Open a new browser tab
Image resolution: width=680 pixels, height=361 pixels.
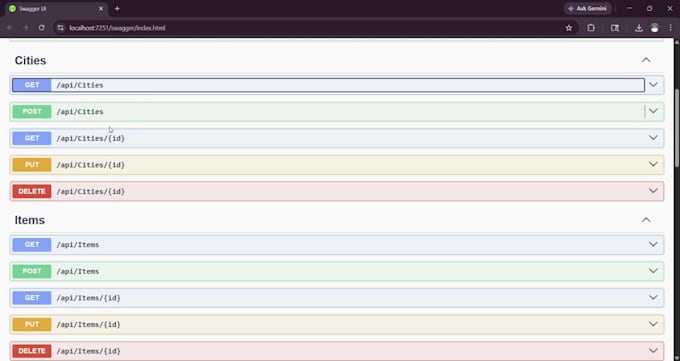coord(117,9)
